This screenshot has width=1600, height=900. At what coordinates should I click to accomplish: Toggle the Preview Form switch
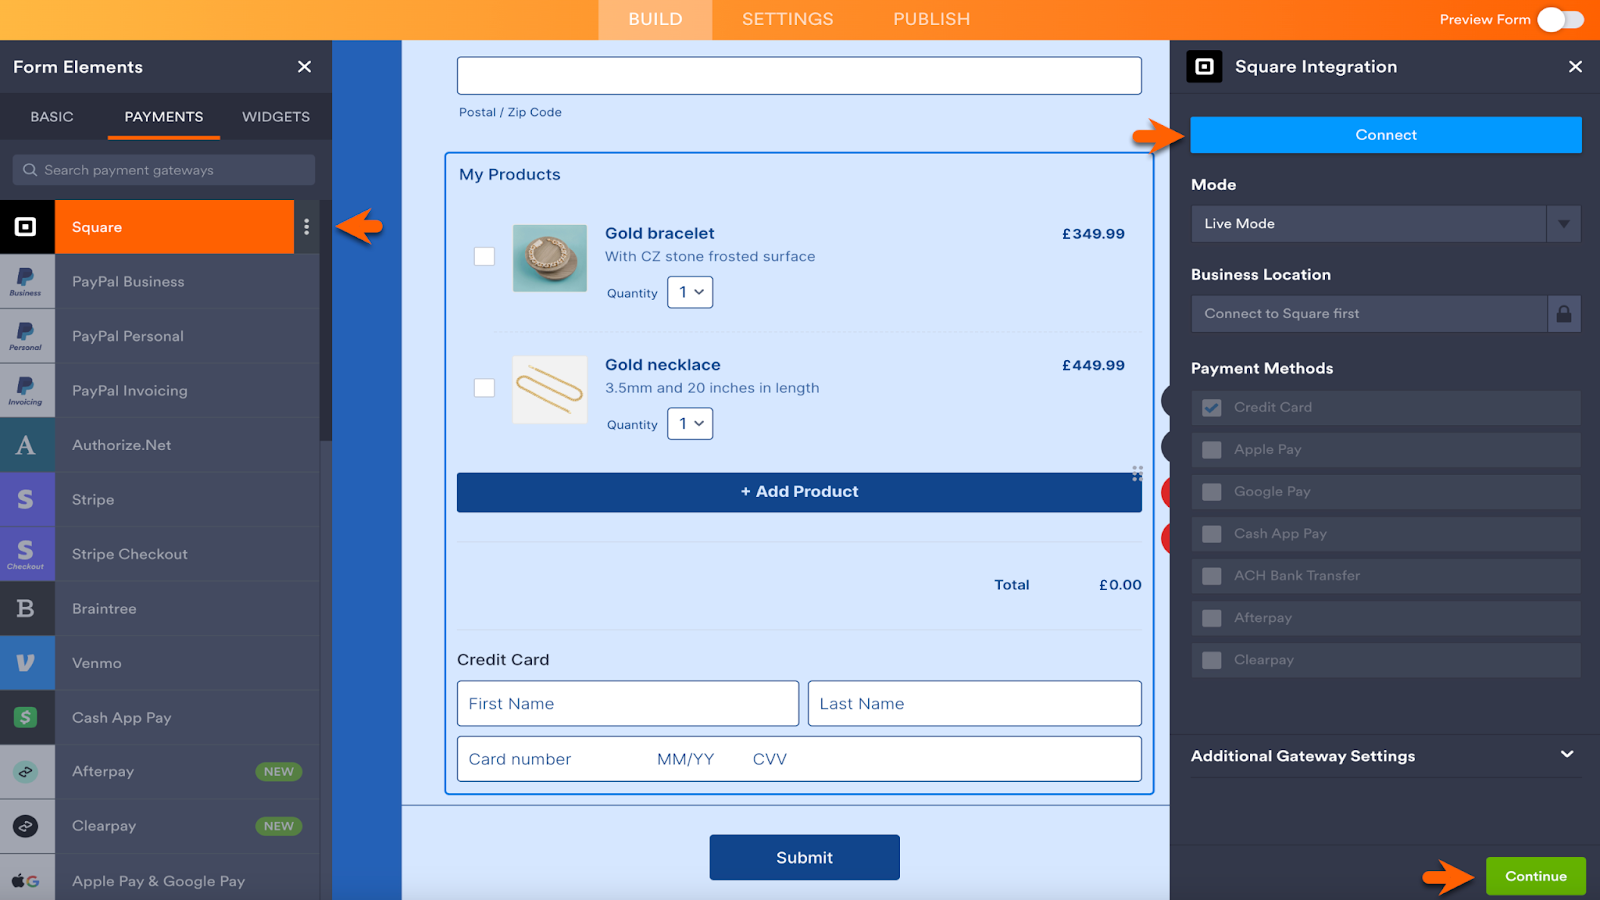[1560, 19]
